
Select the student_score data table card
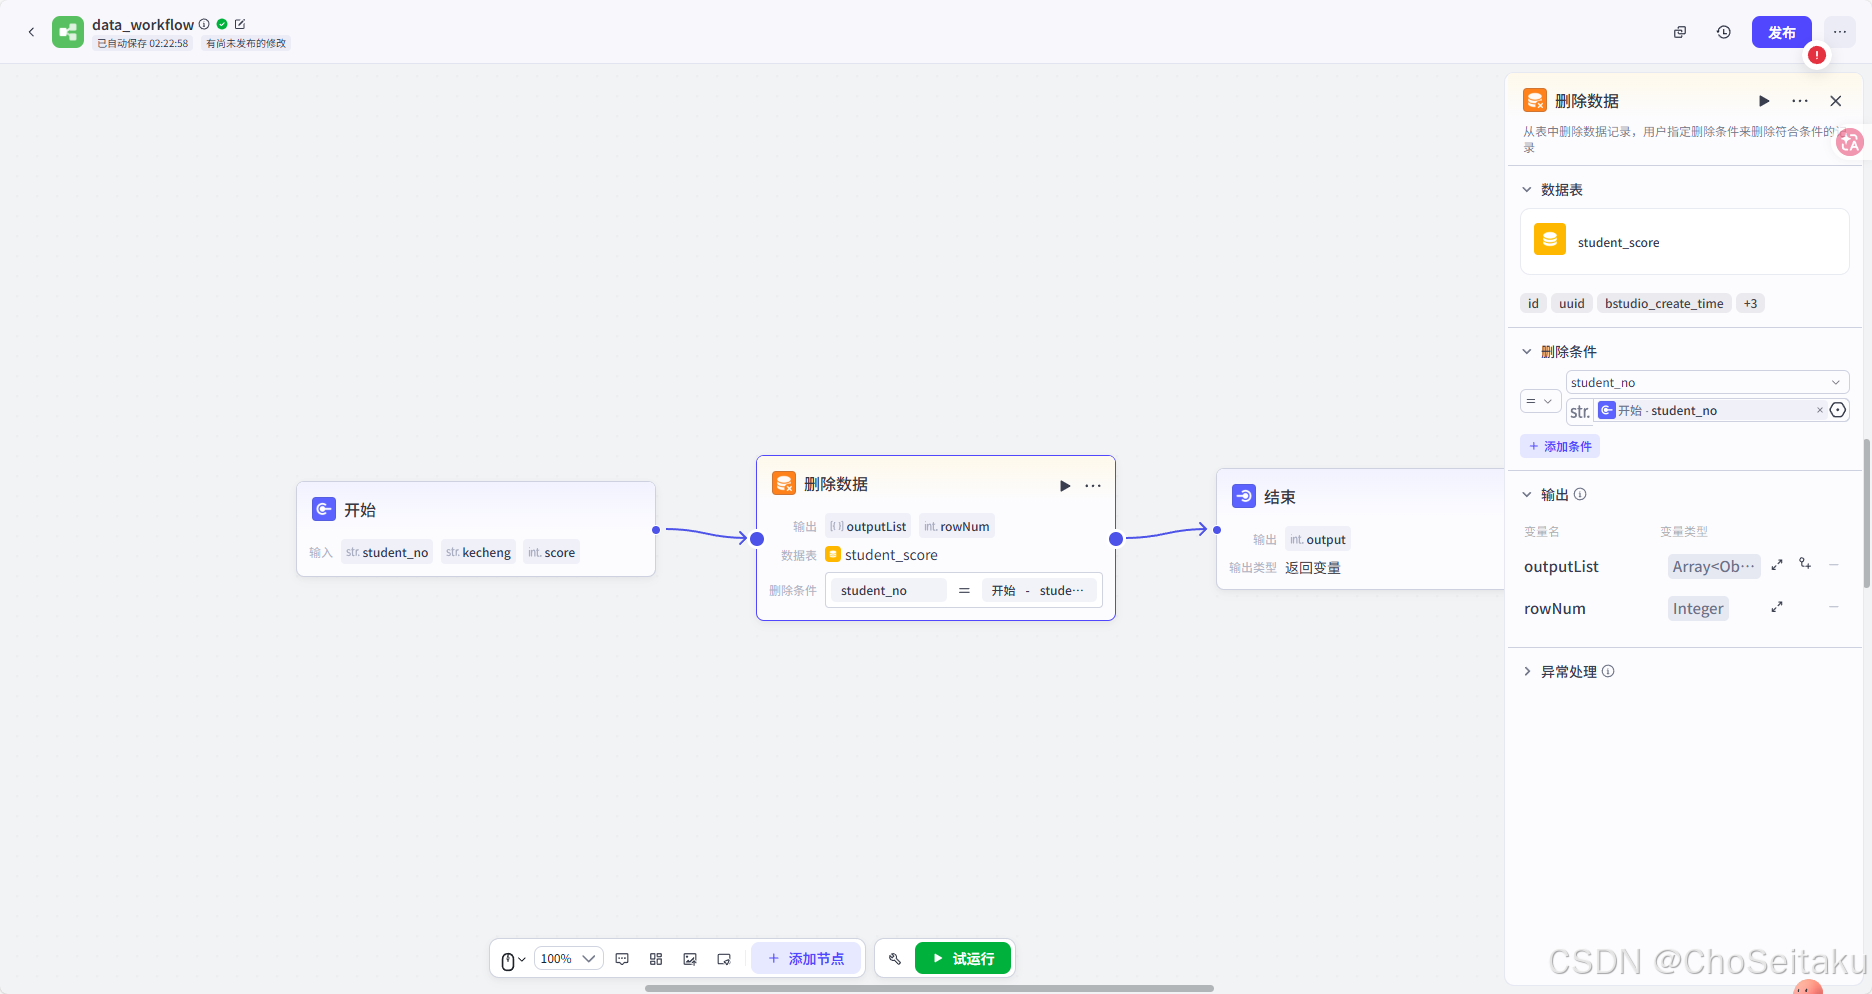(x=1685, y=242)
